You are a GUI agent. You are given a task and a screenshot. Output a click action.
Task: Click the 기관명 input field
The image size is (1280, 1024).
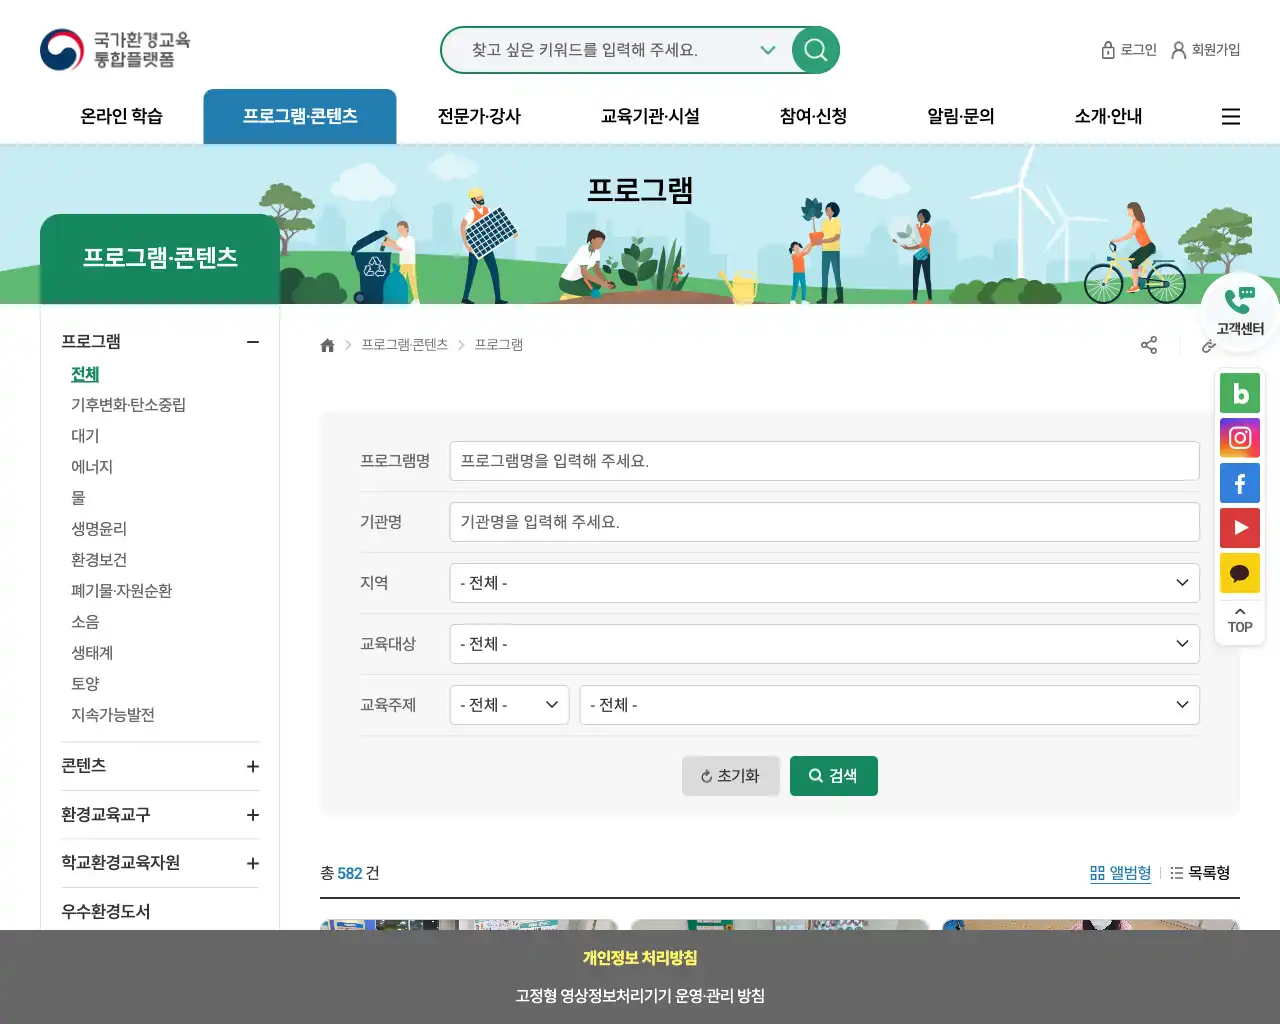tap(824, 522)
